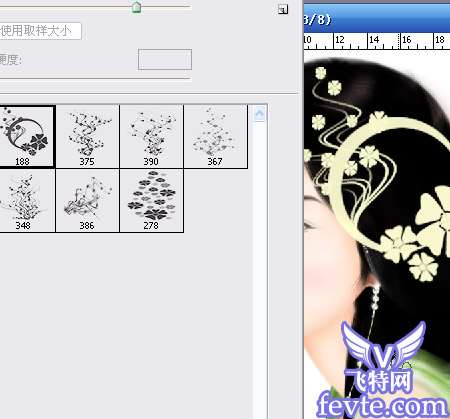Click the hardness slider track
450x419 pixels.
[95, 79]
